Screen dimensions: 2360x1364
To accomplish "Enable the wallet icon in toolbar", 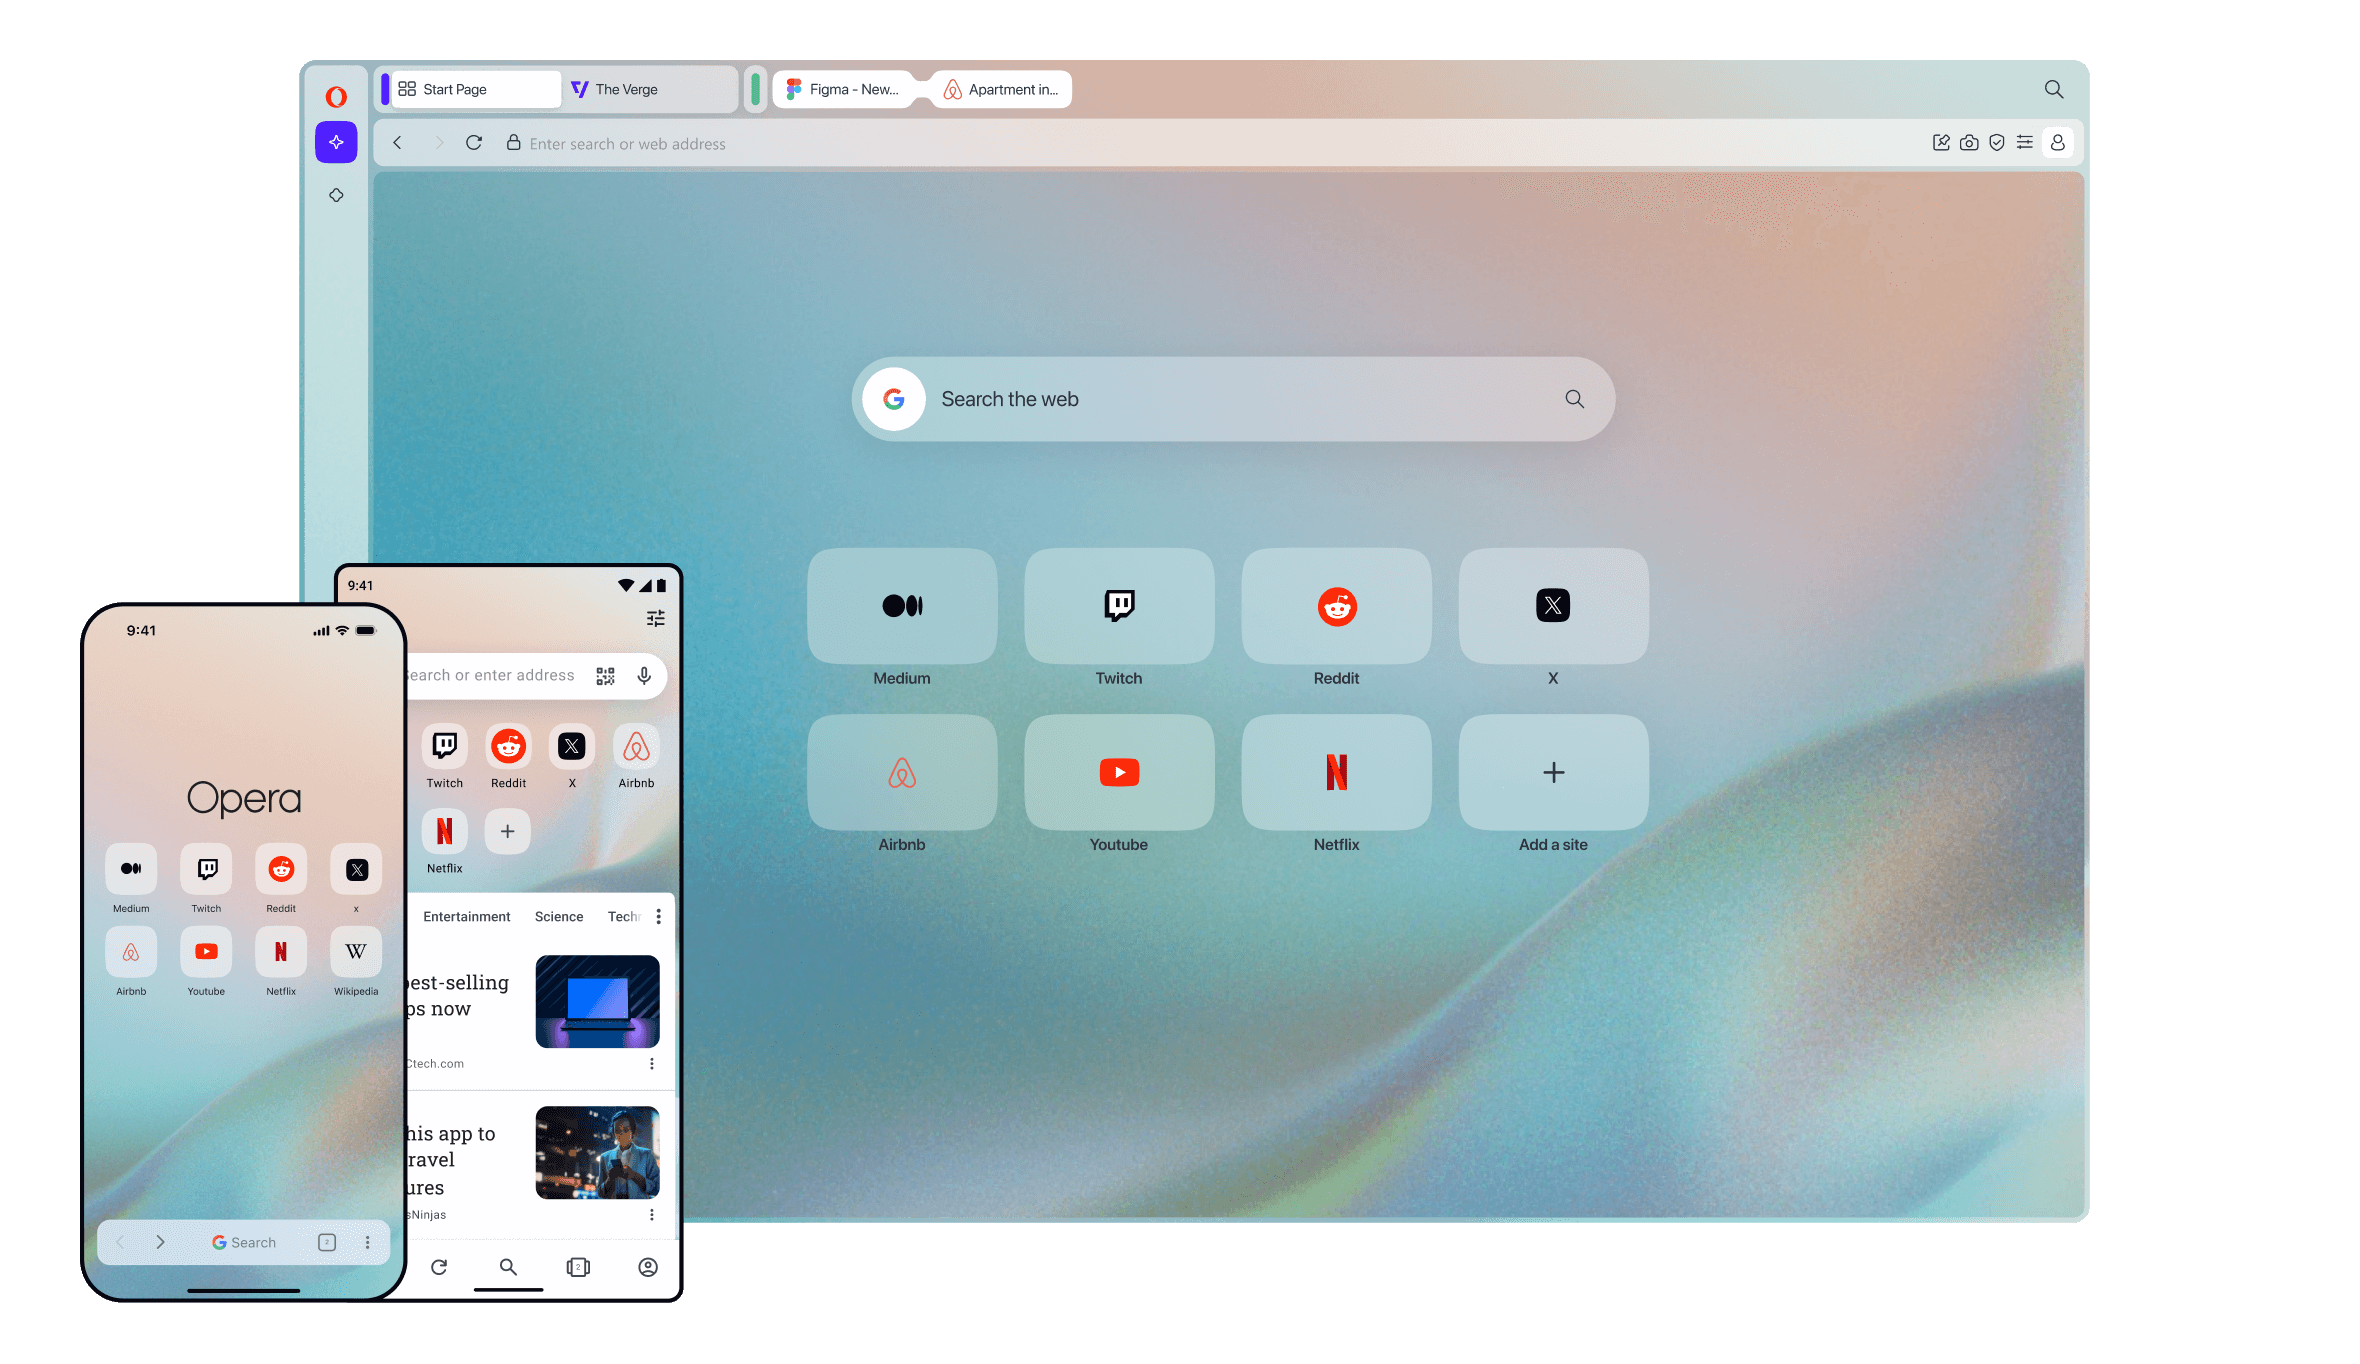I will 2026,145.
